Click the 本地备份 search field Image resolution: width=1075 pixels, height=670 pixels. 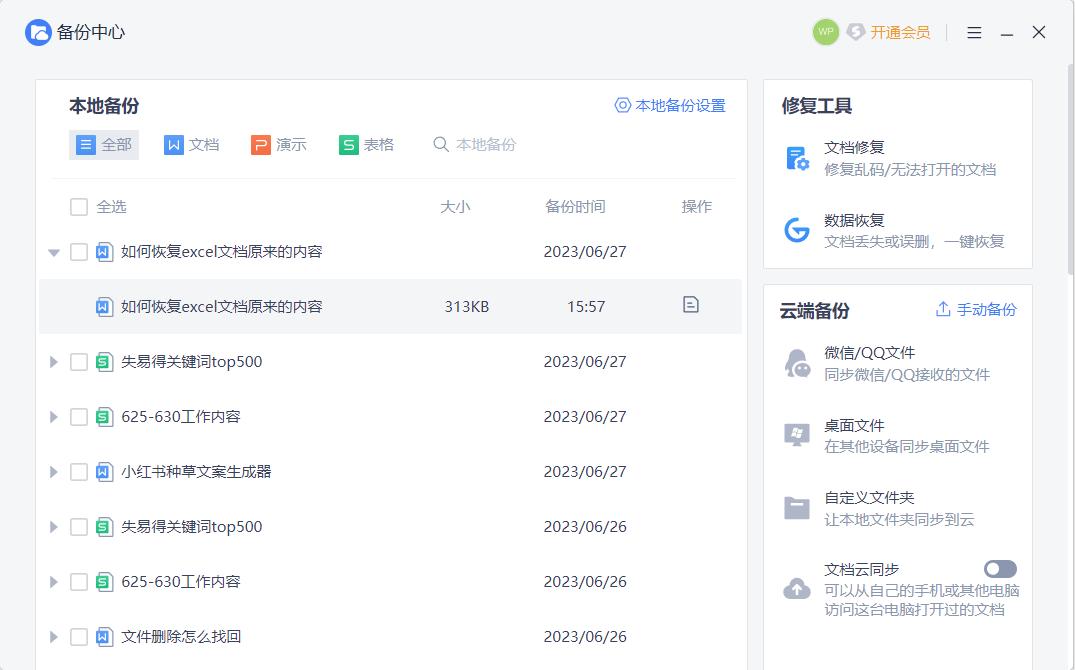[476, 144]
